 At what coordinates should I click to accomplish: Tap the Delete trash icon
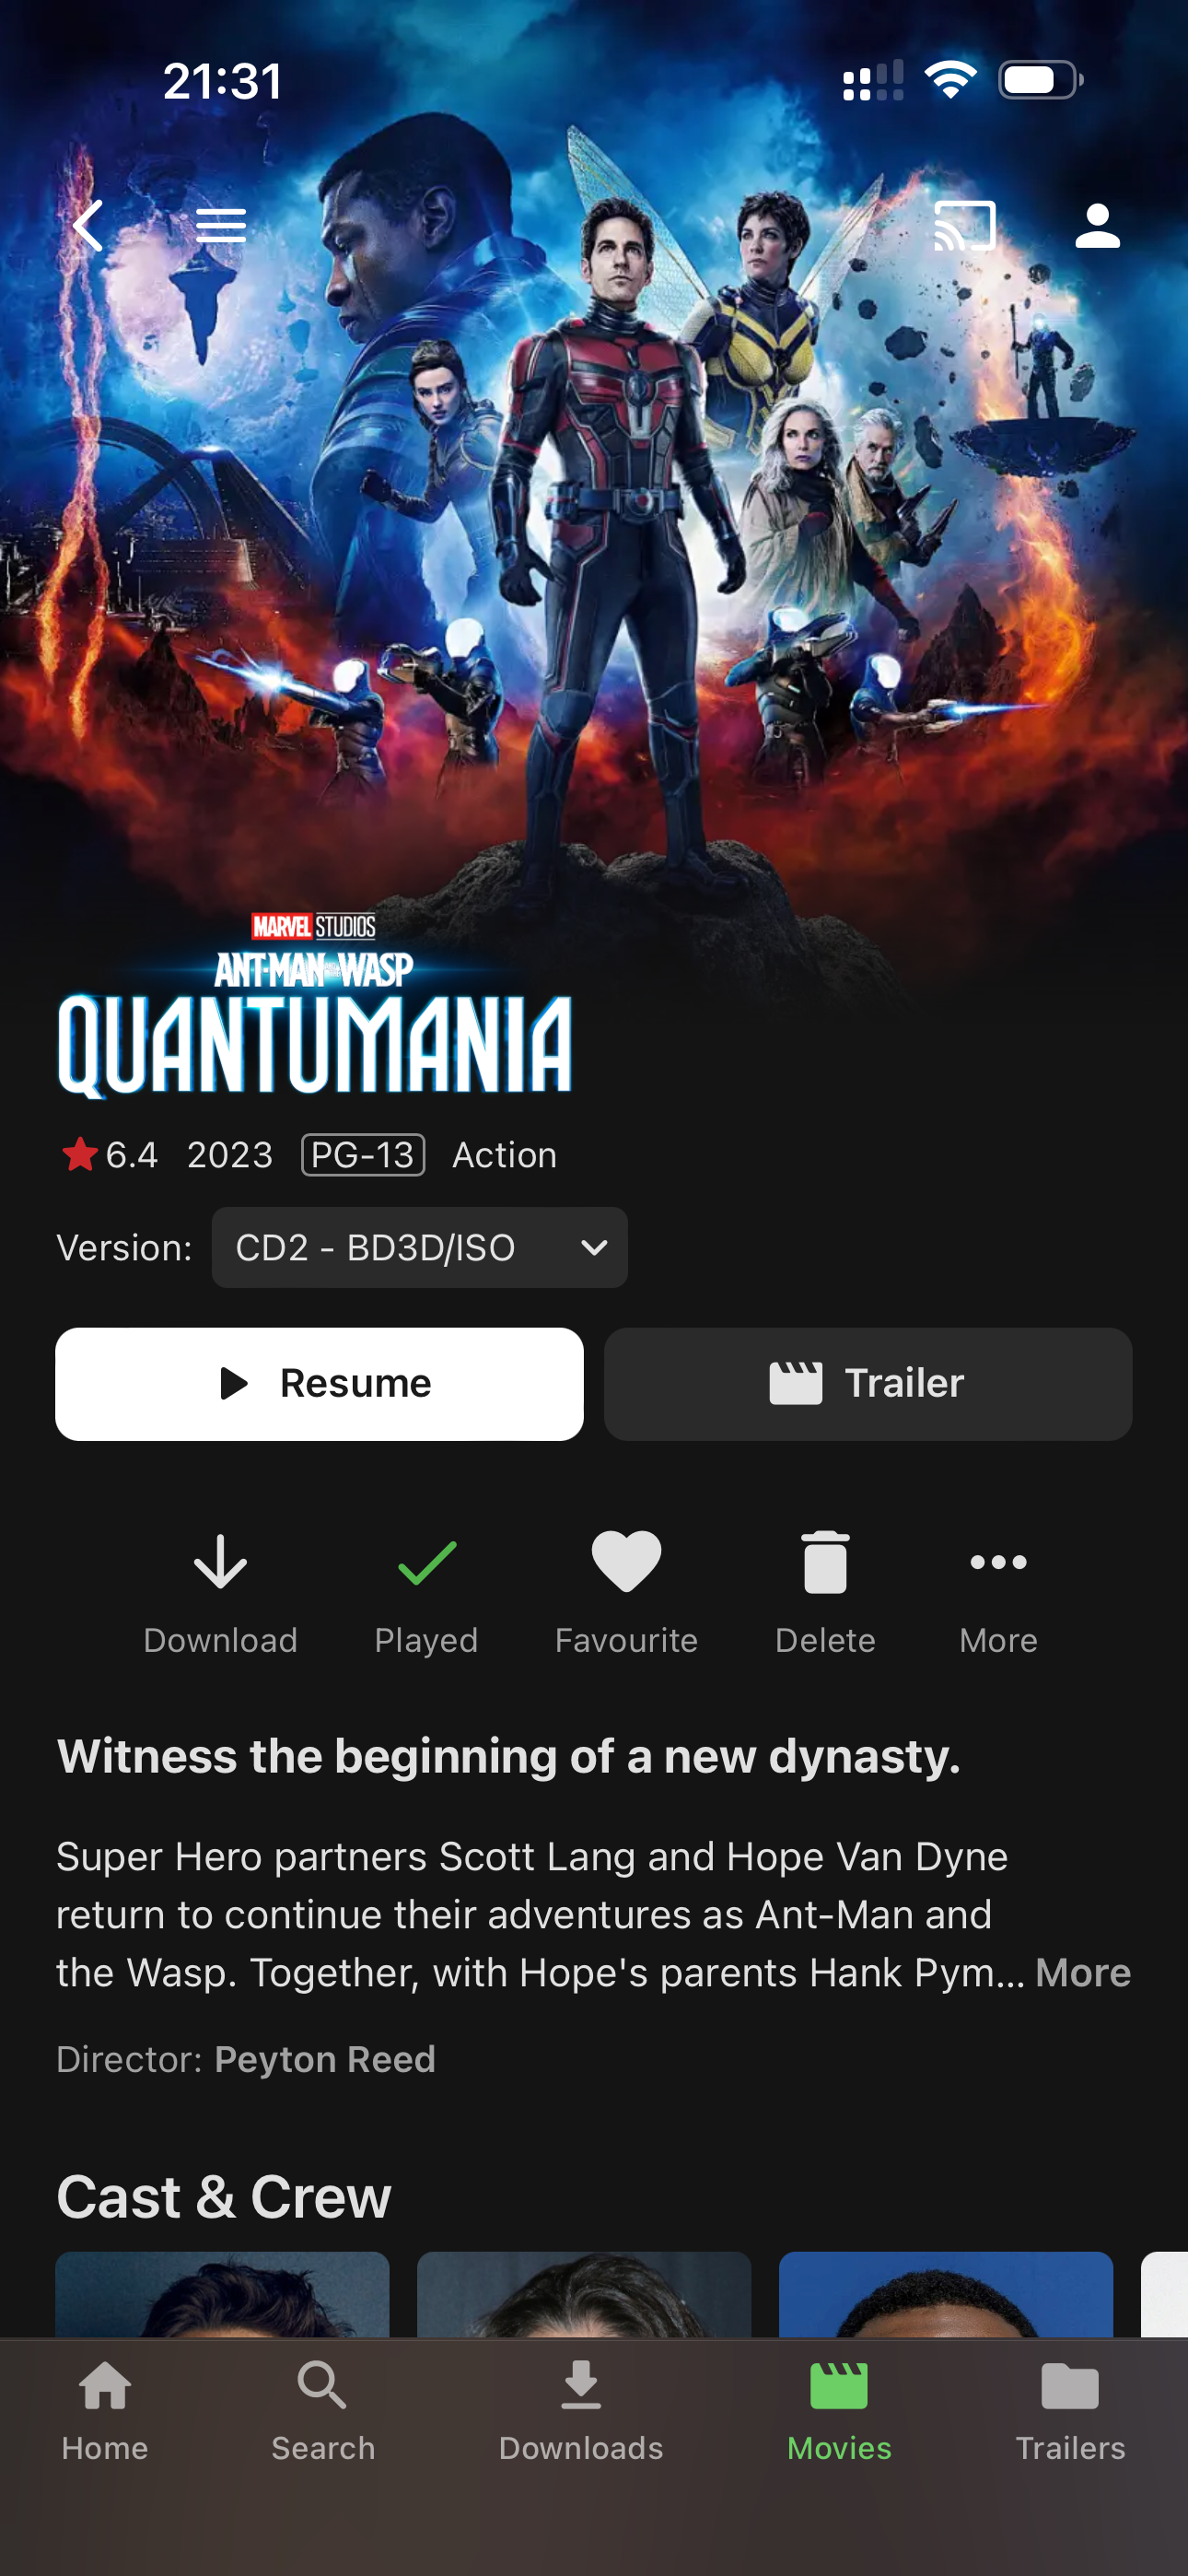825,1561
